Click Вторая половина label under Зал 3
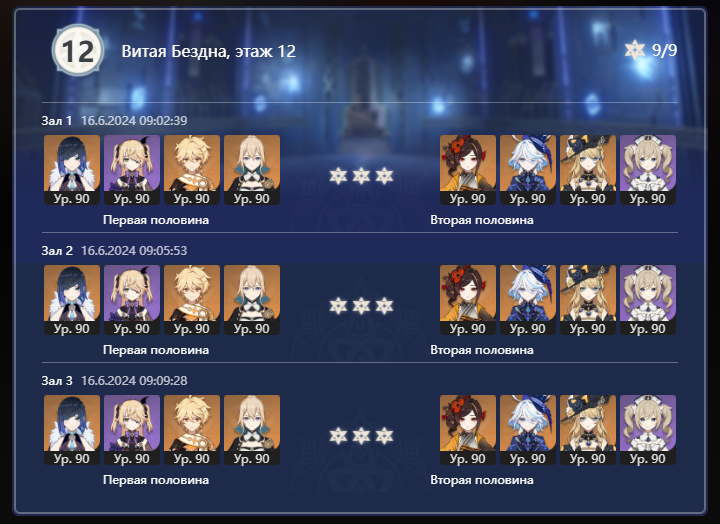Image resolution: width=720 pixels, height=524 pixels. point(482,480)
